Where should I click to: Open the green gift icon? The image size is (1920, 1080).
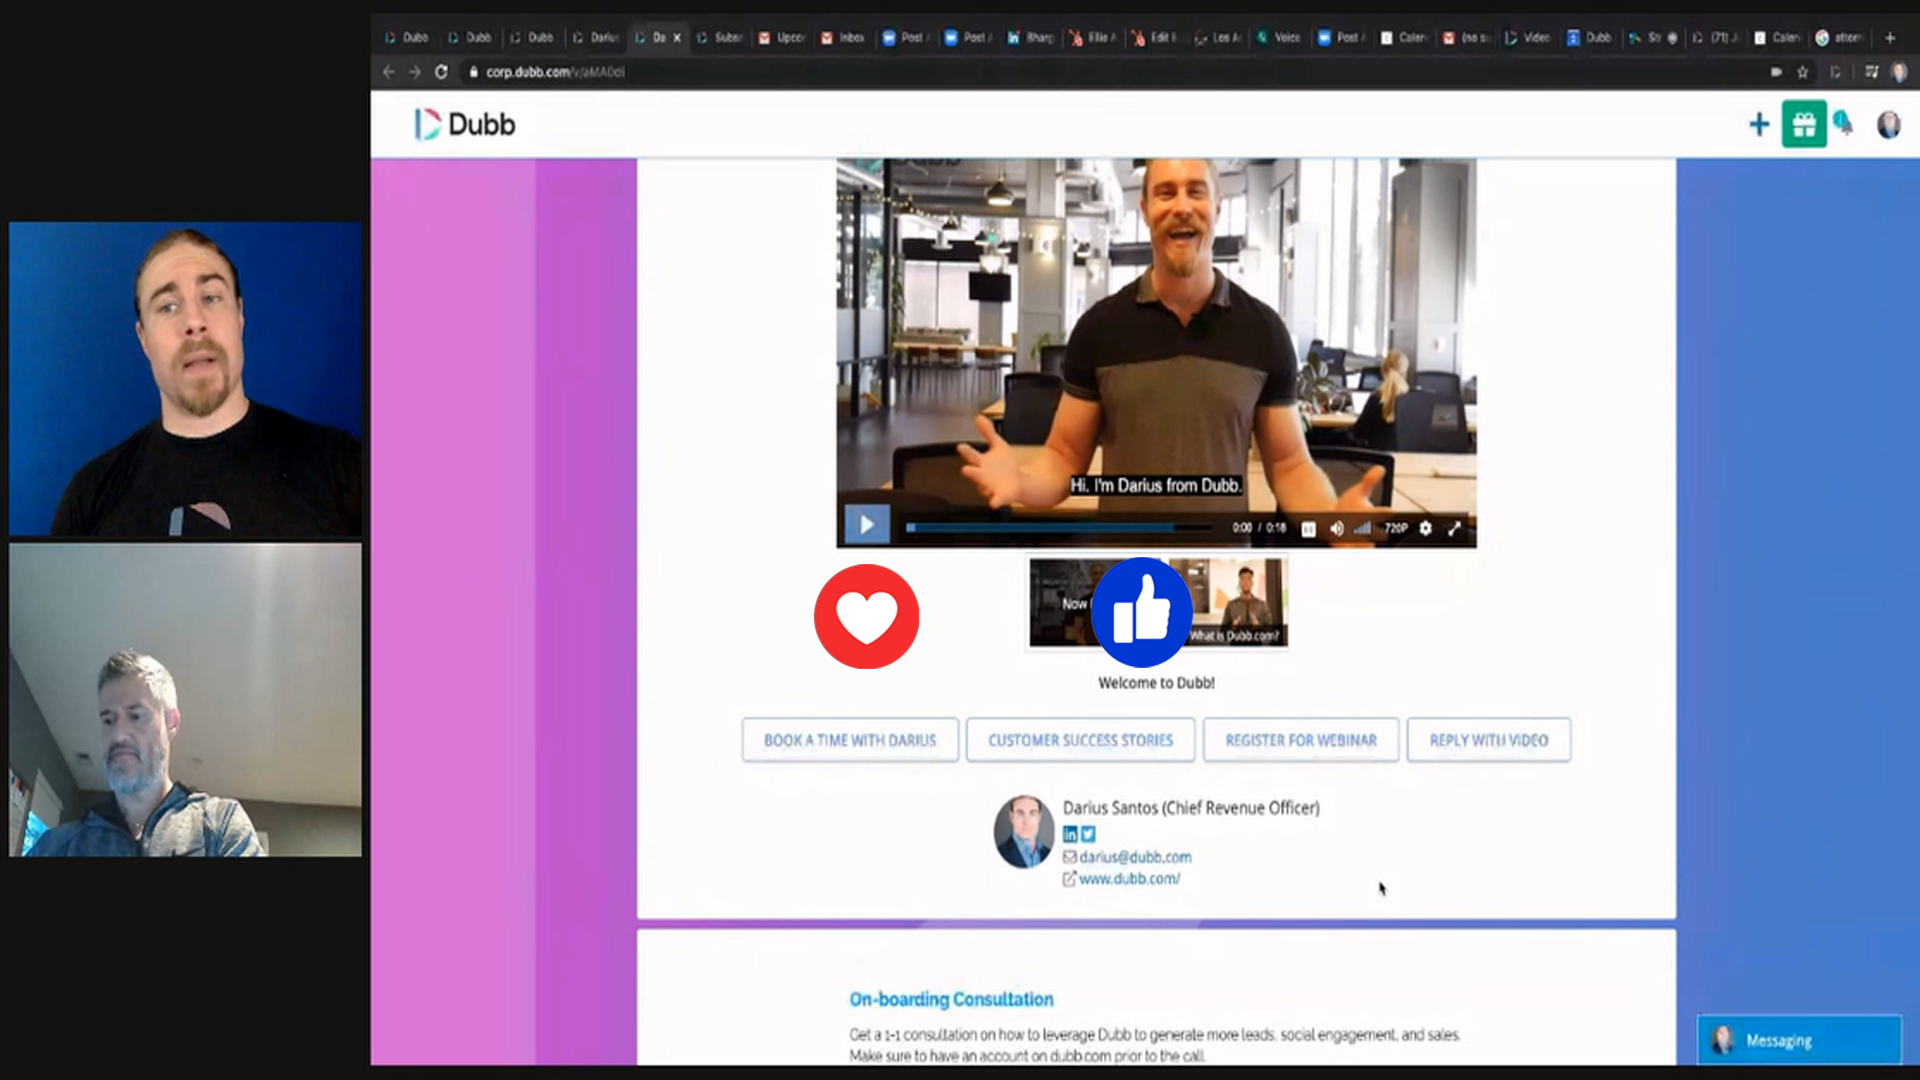(x=1804, y=124)
